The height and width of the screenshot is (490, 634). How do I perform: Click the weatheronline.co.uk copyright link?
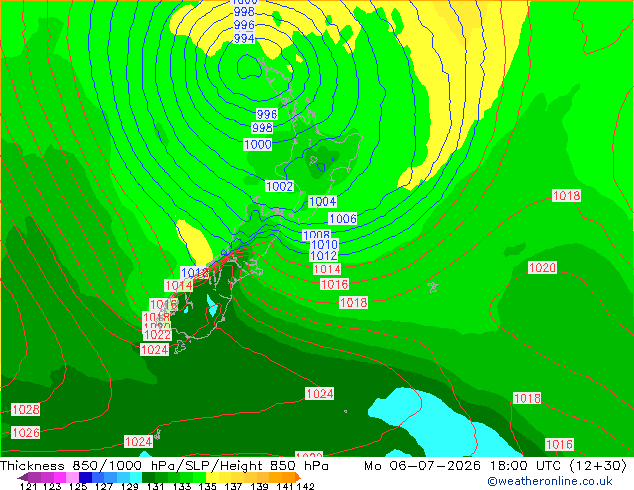[x=550, y=481]
